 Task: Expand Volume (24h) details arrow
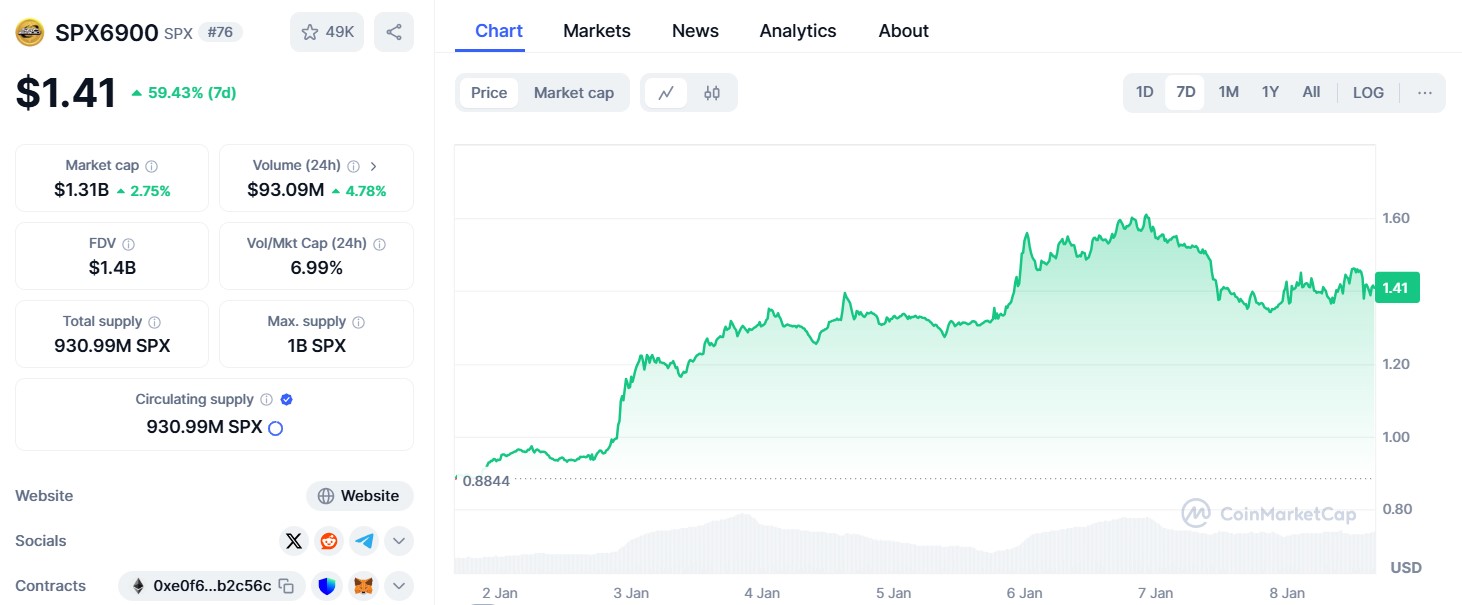click(374, 166)
